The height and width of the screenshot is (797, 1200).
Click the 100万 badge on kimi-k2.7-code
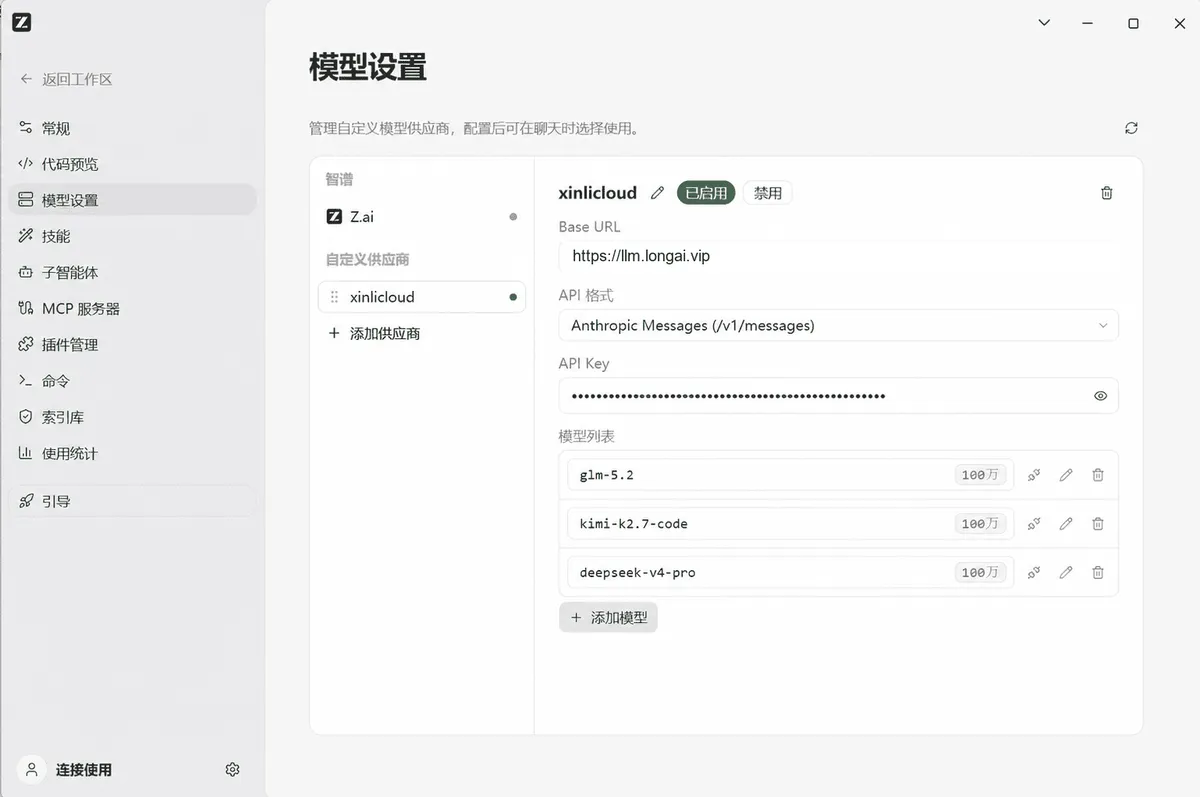pyautogui.click(x=980, y=523)
